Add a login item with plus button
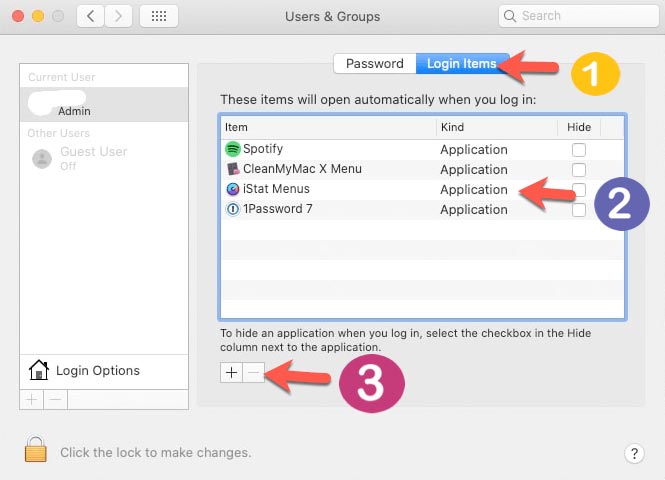Image resolution: width=665 pixels, height=480 pixels. click(x=231, y=371)
